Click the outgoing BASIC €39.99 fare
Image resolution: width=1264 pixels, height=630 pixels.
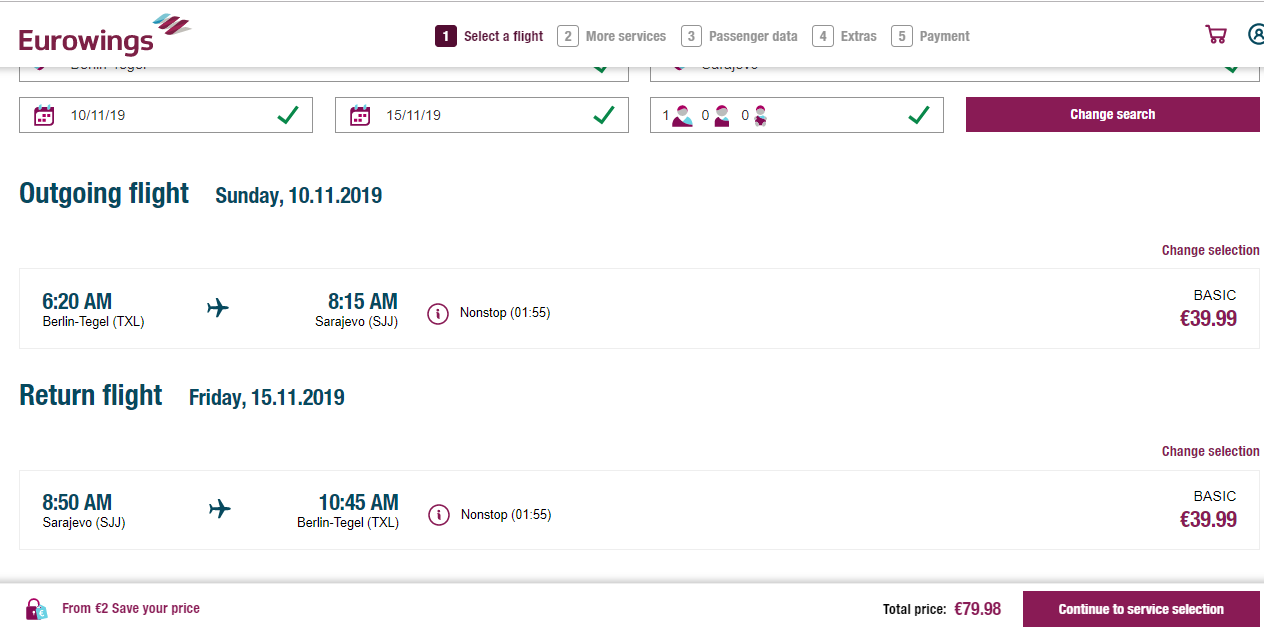(1208, 308)
